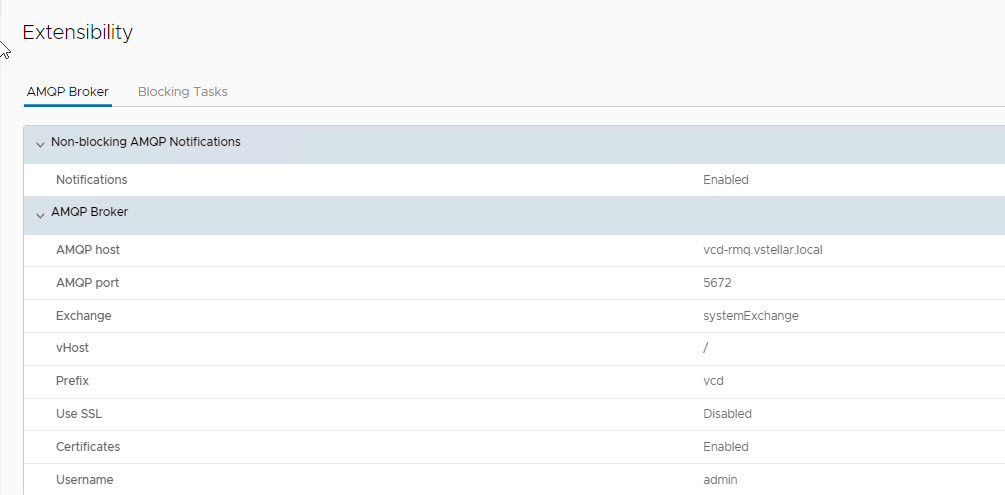Image resolution: width=1005 pixels, height=495 pixels.
Task: Select the Use SSL label
Action: point(80,414)
